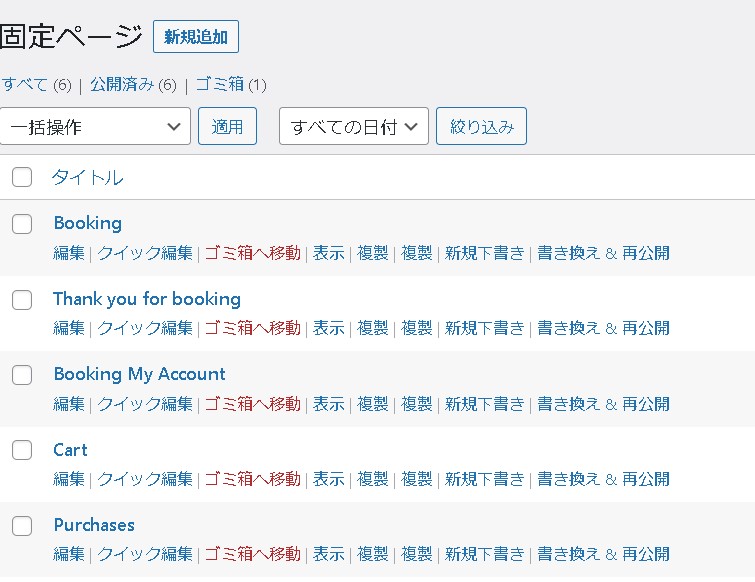Check the box for the Booking page
755x582 pixels.
[x=22, y=224]
